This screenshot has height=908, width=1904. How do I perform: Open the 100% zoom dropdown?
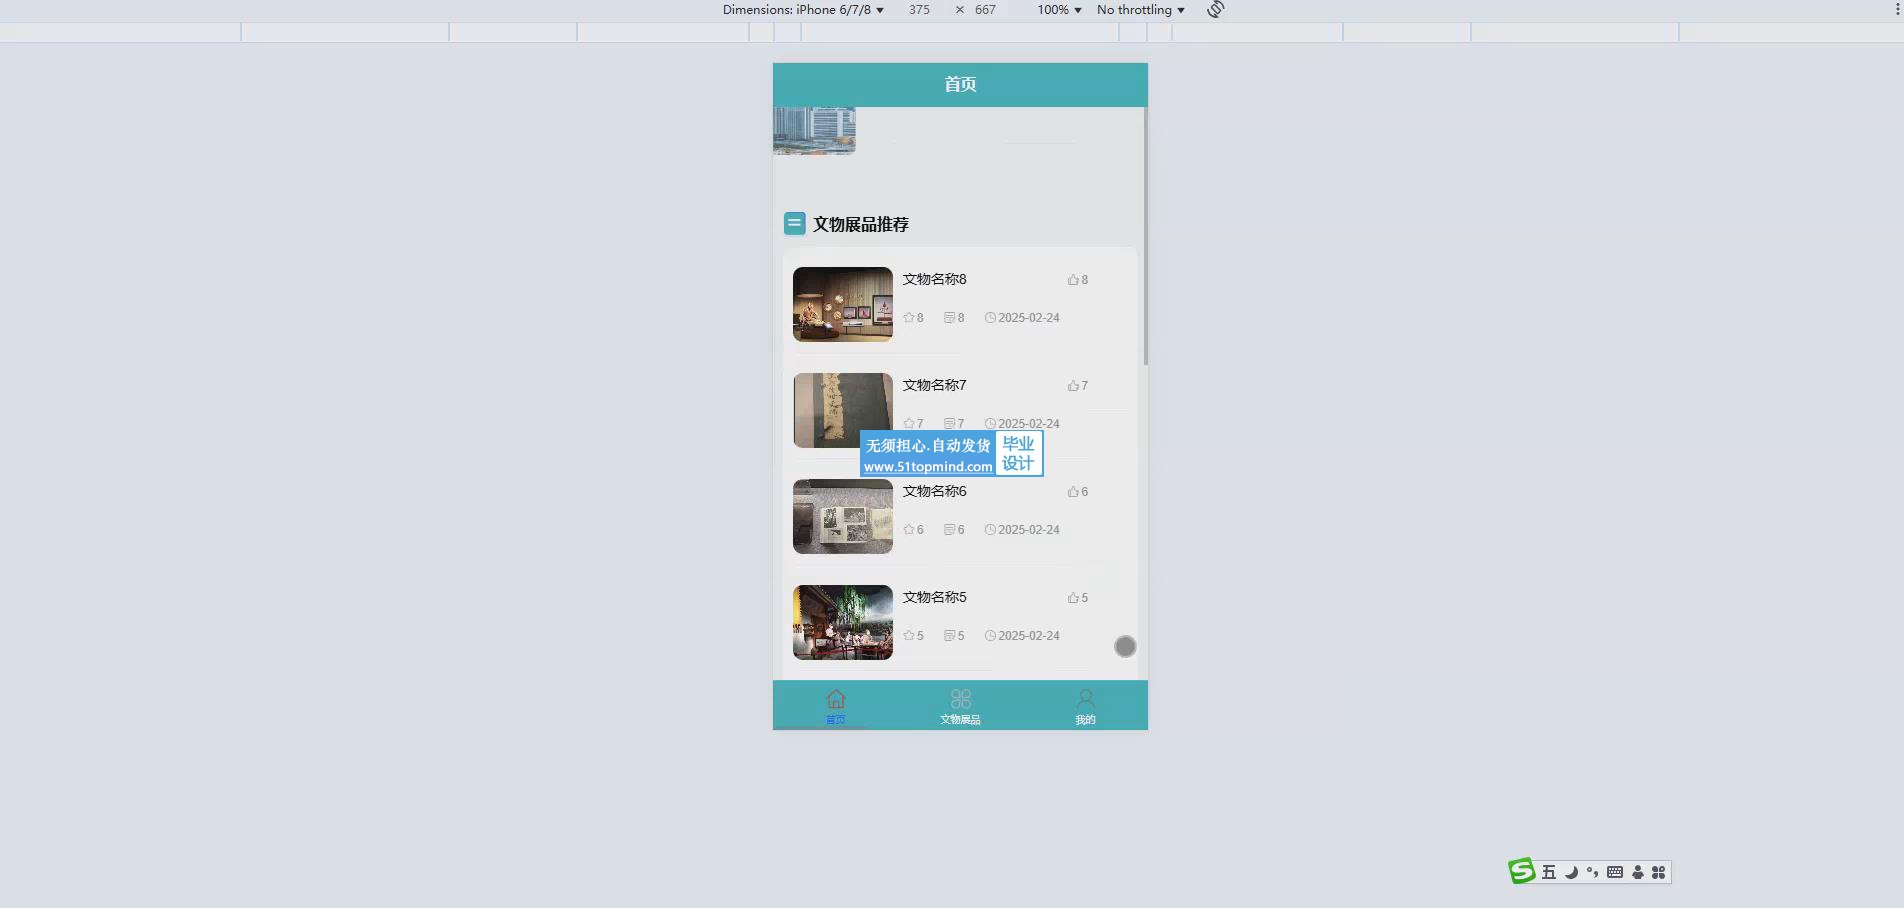click(x=1059, y=10)
